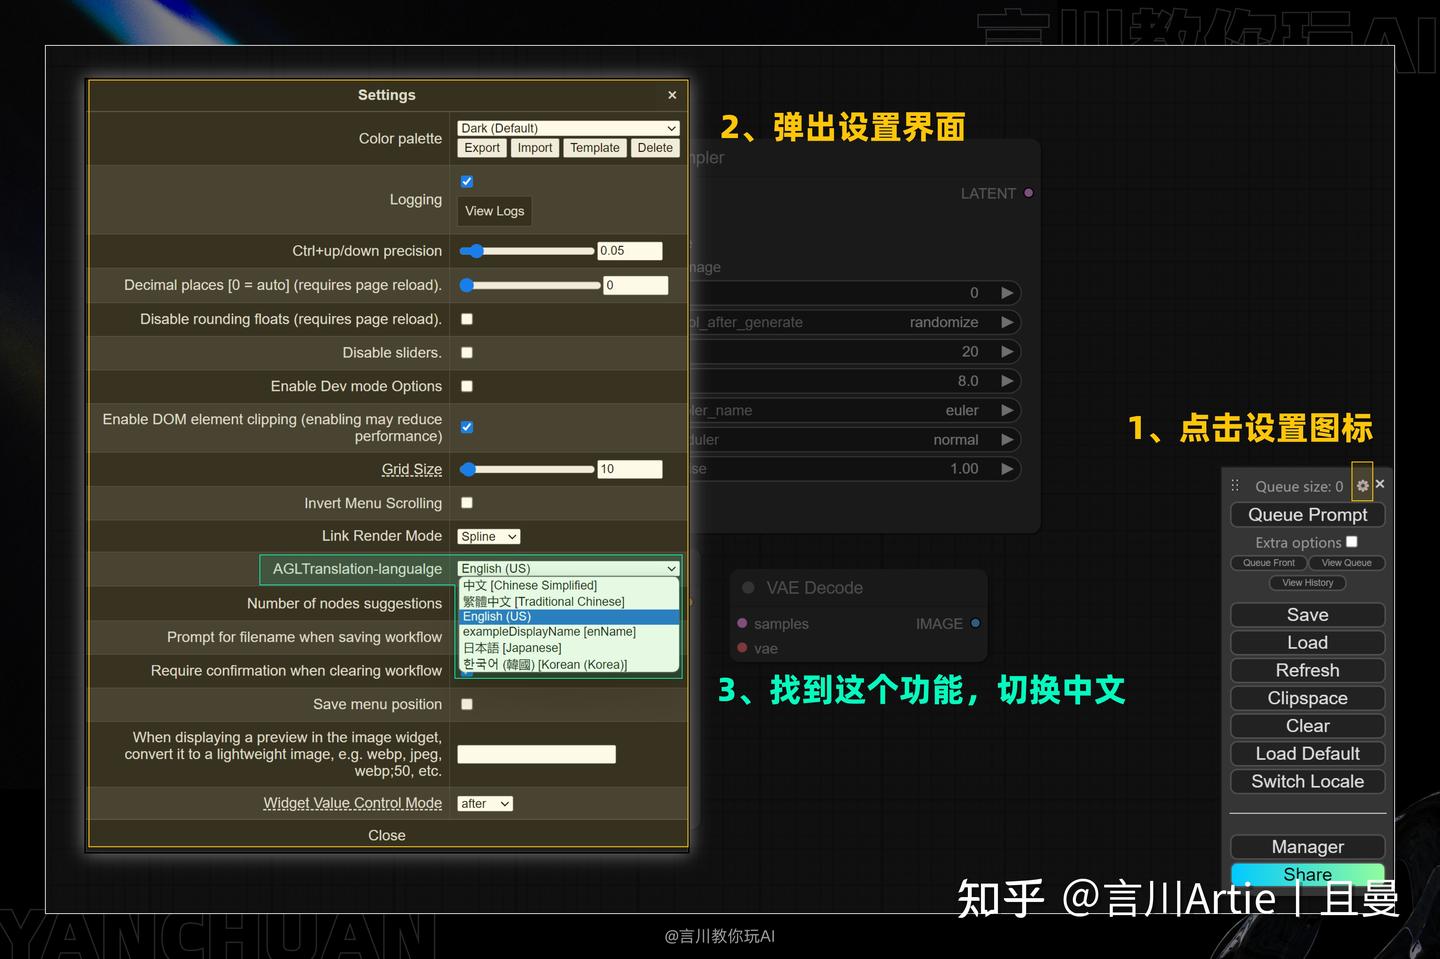Click arrow next to normal scheduler
Image resolution: width=1440 pixels, height=959 pixels.
coord(1007,439)
